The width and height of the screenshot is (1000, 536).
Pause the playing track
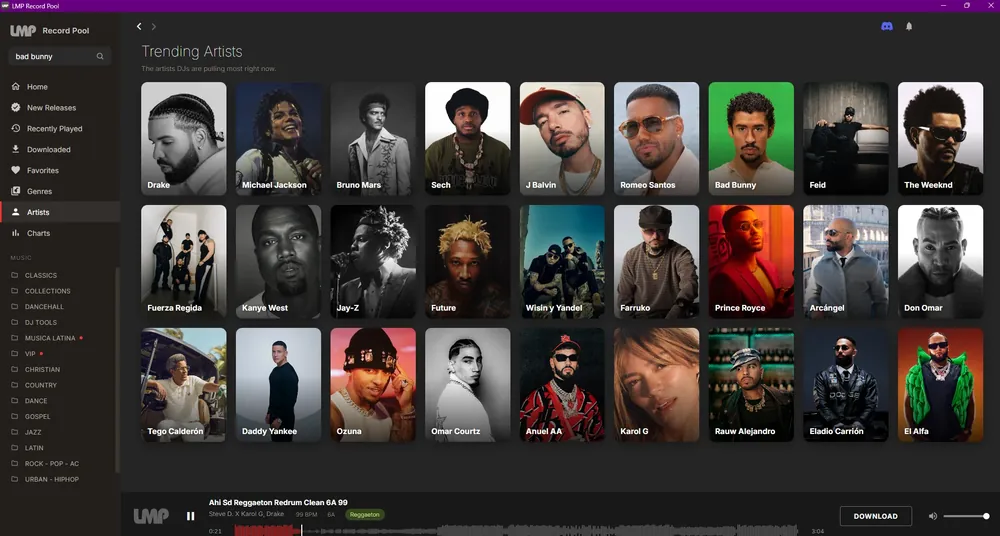[x=190, y=516]
